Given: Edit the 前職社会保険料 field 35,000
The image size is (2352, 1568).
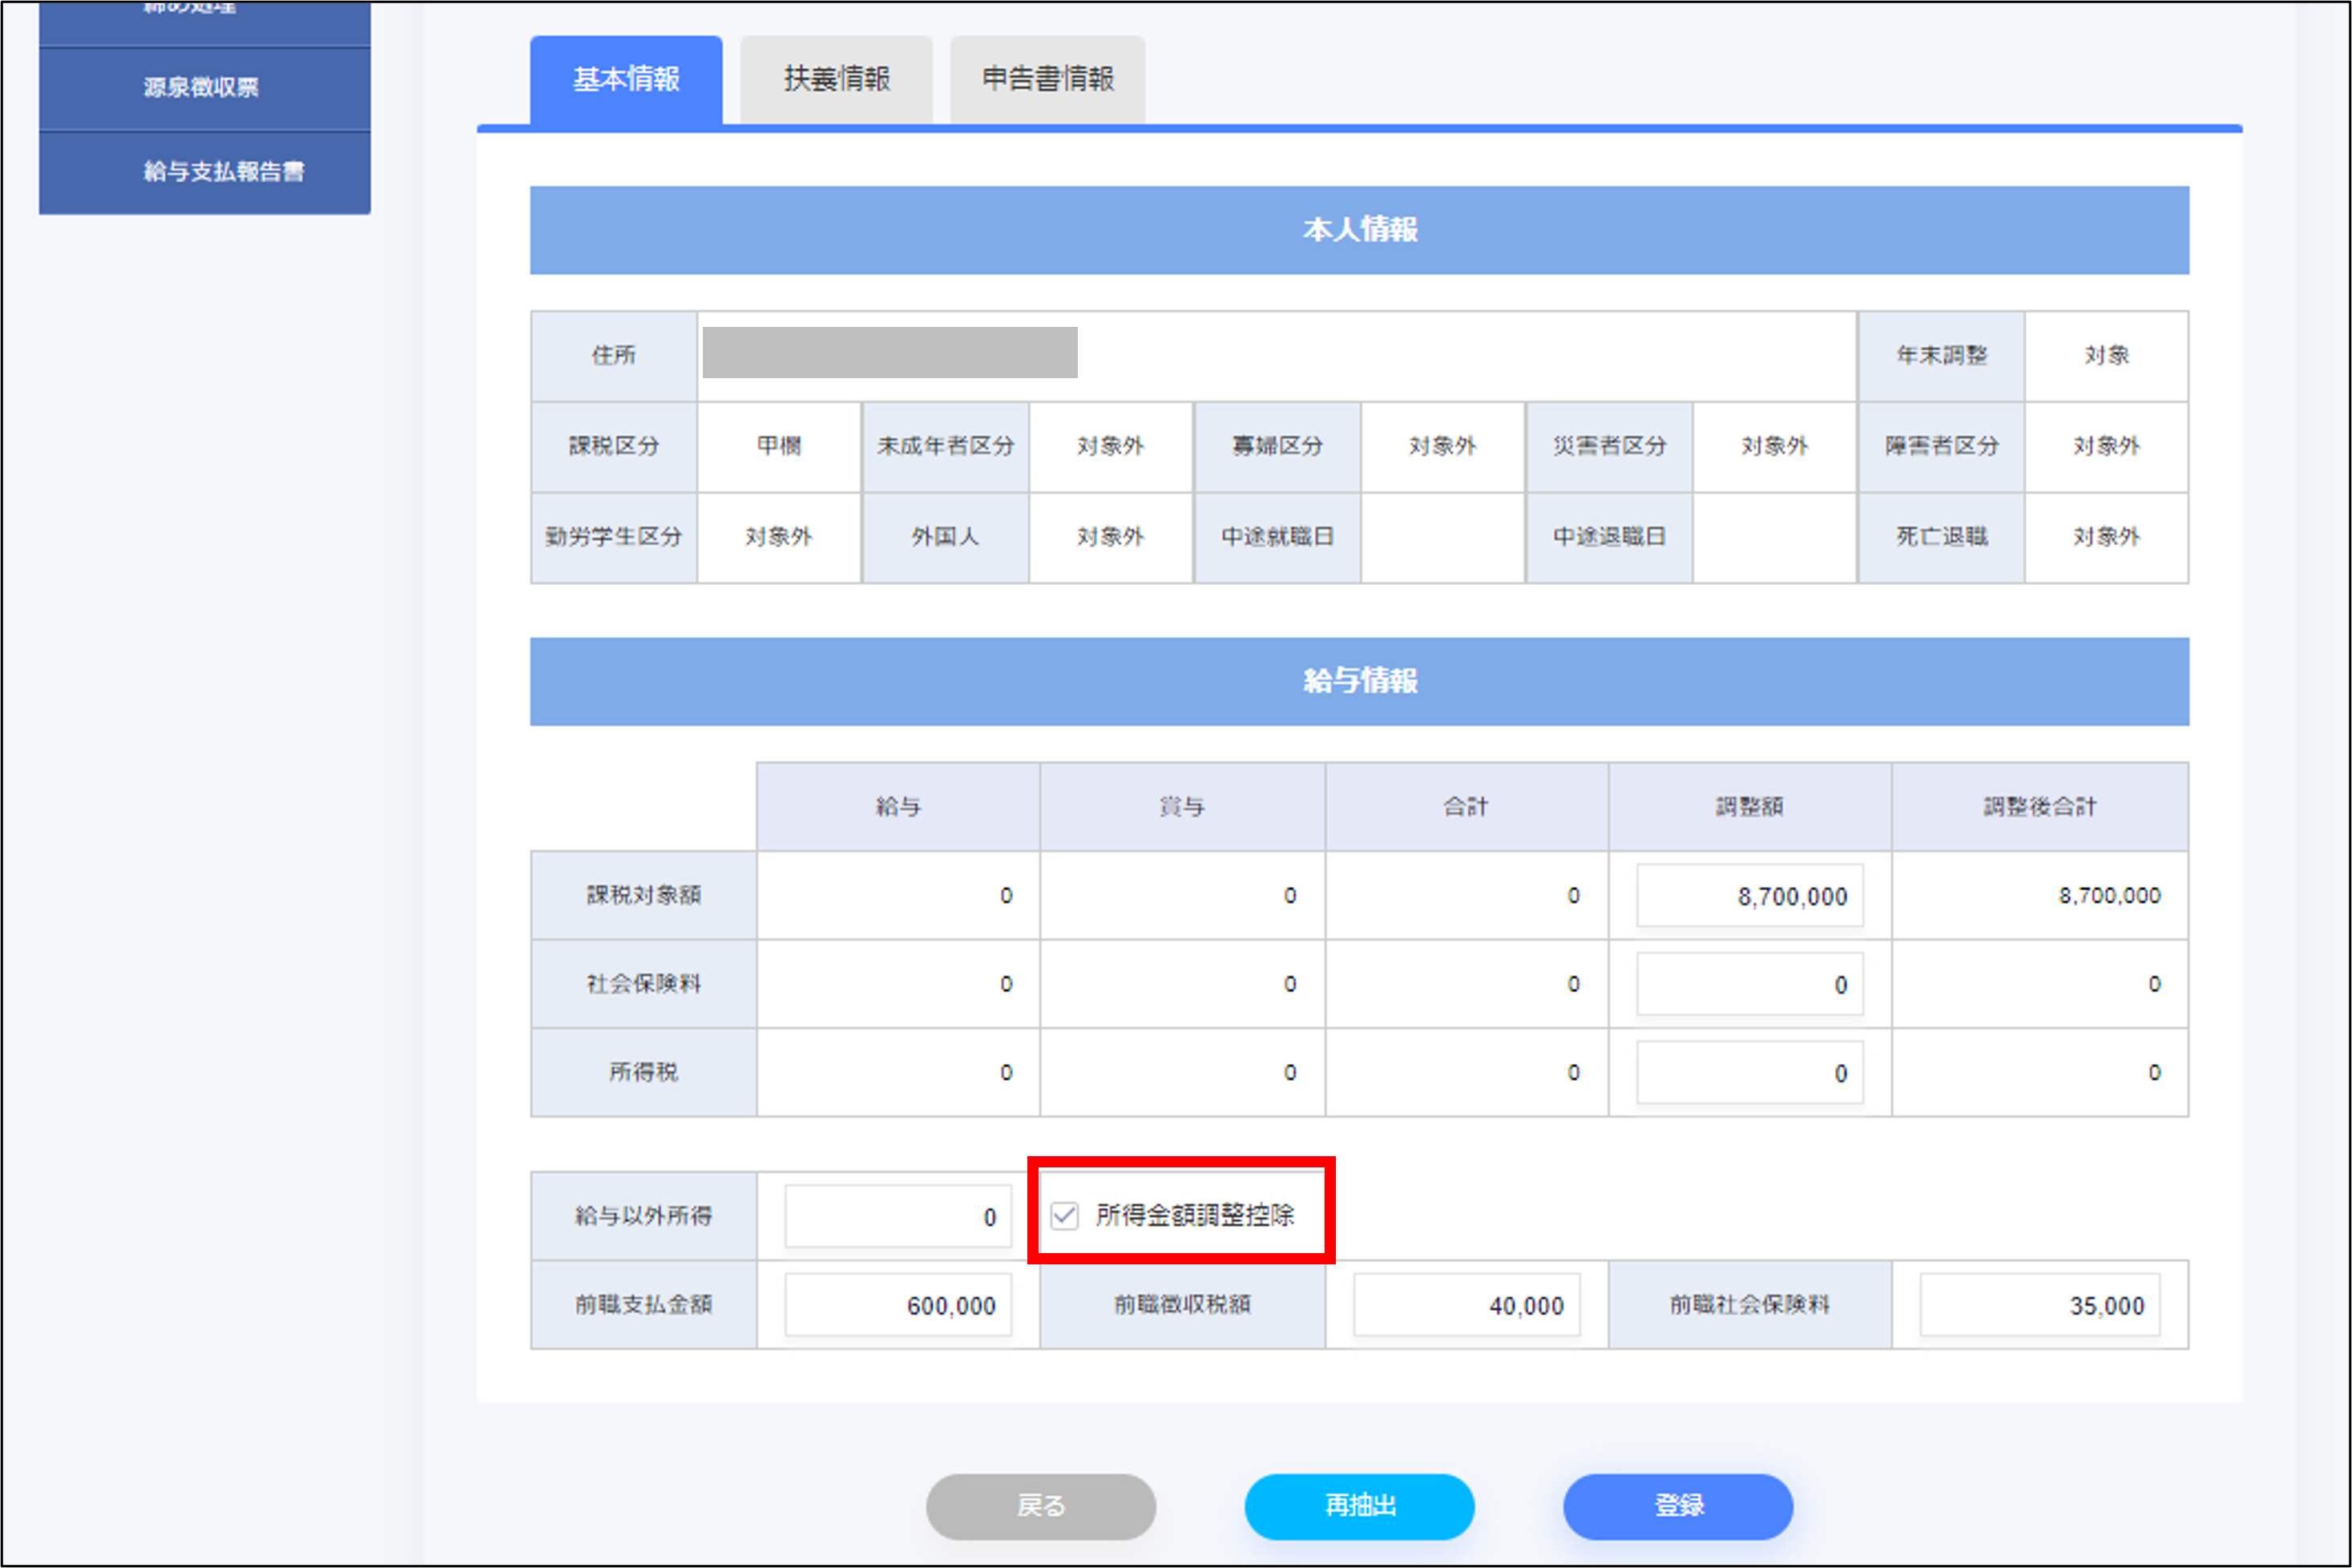Looking at the screenshot, I should coord(2040,1305).
